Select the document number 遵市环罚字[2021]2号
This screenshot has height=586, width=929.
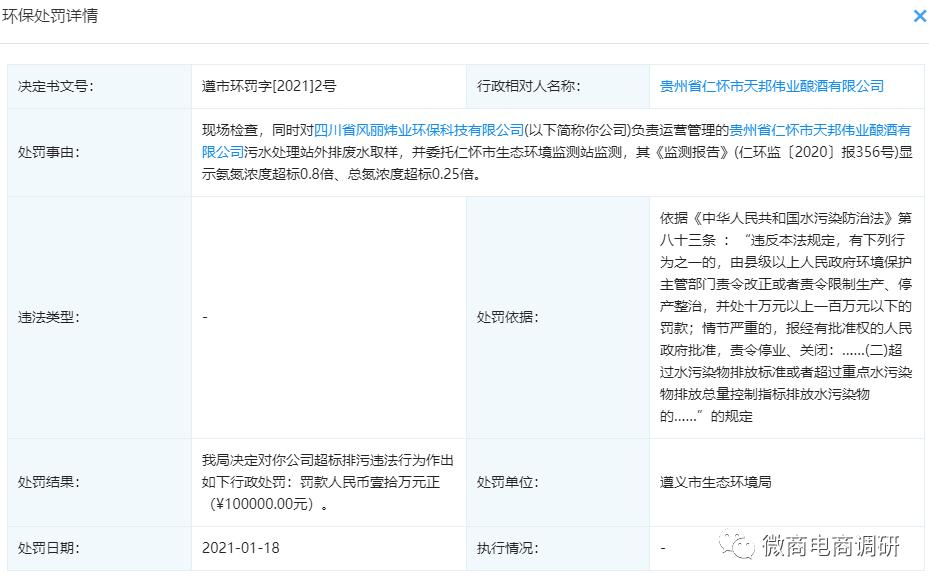pyautogui.click(x=269, y=87)
